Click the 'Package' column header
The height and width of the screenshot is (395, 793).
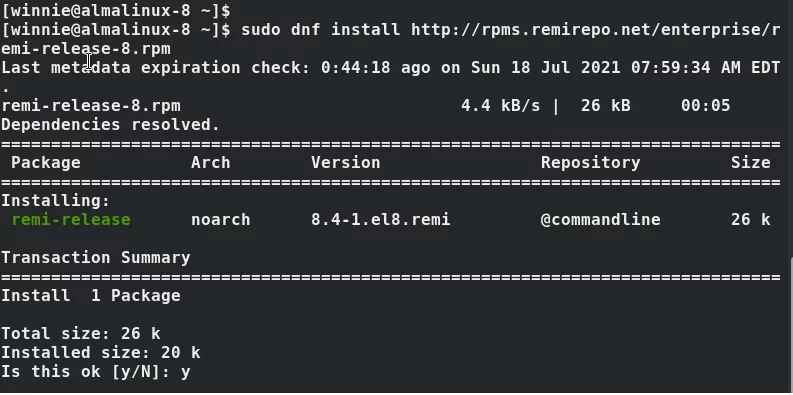[46, 163]
